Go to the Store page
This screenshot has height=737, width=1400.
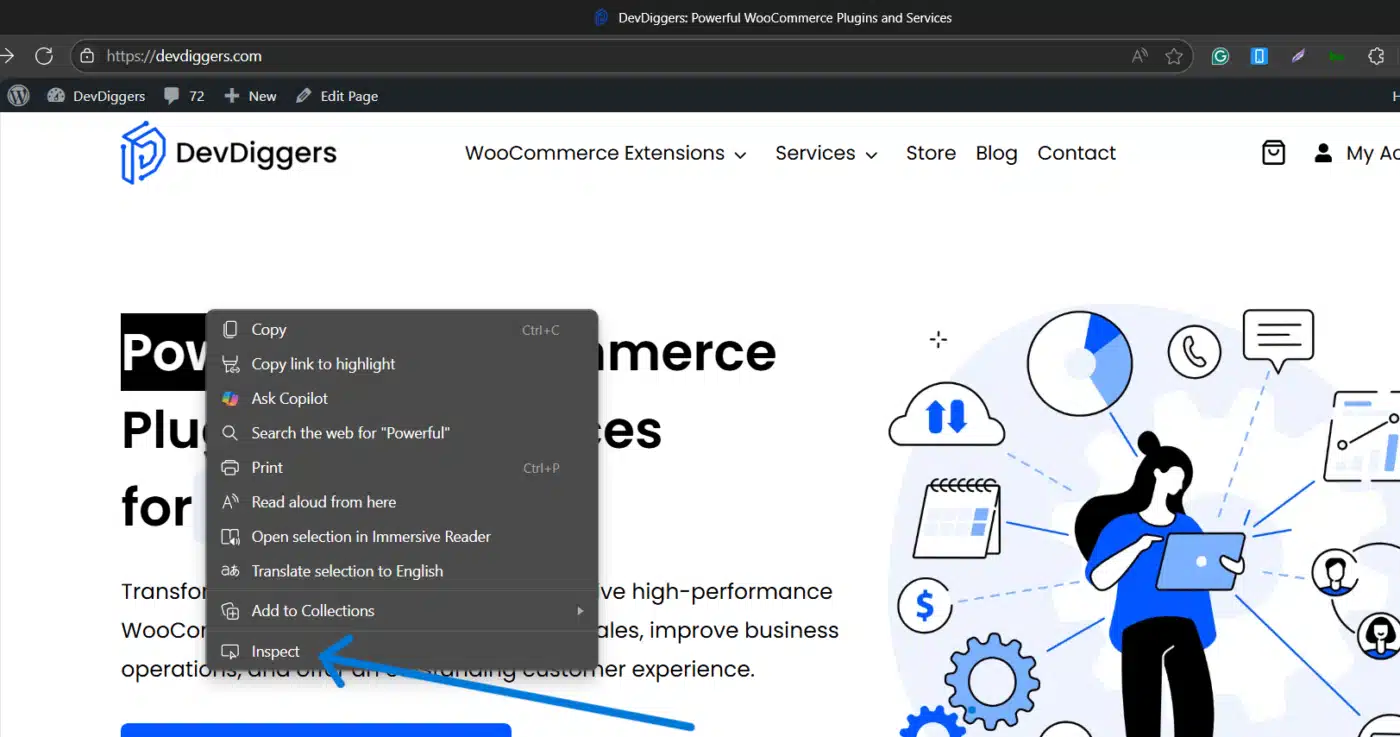[x=931, y=153]
